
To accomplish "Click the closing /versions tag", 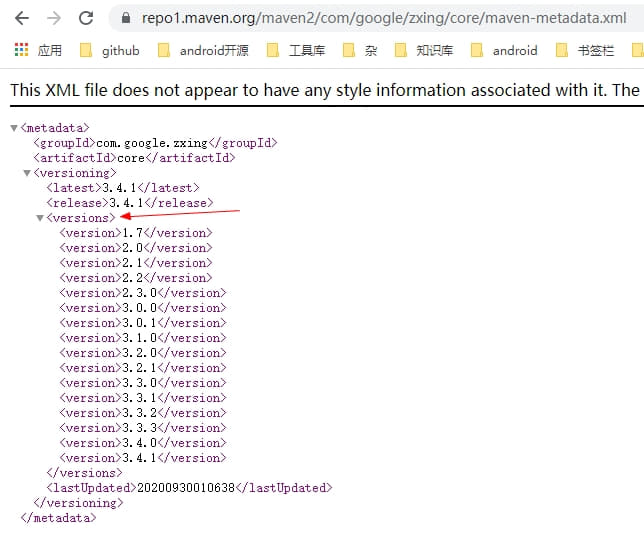I will click(x=84, y=473).
